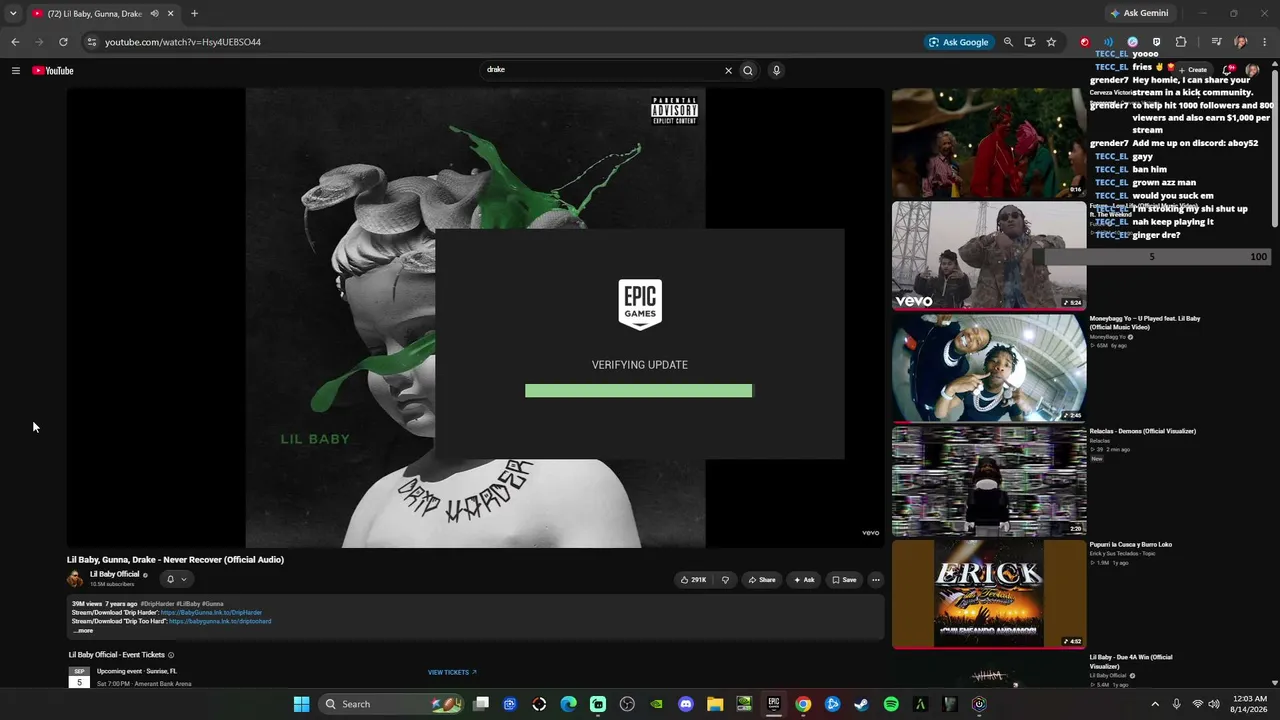Screen dimensions: 1280x720
Task: Open the YouTube guide hamburger menu
Action: [x=16, y=70]
